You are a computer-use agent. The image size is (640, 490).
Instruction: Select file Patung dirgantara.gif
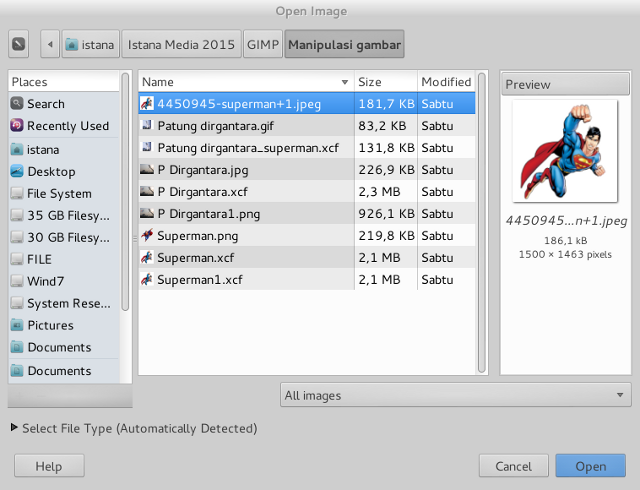307,126
